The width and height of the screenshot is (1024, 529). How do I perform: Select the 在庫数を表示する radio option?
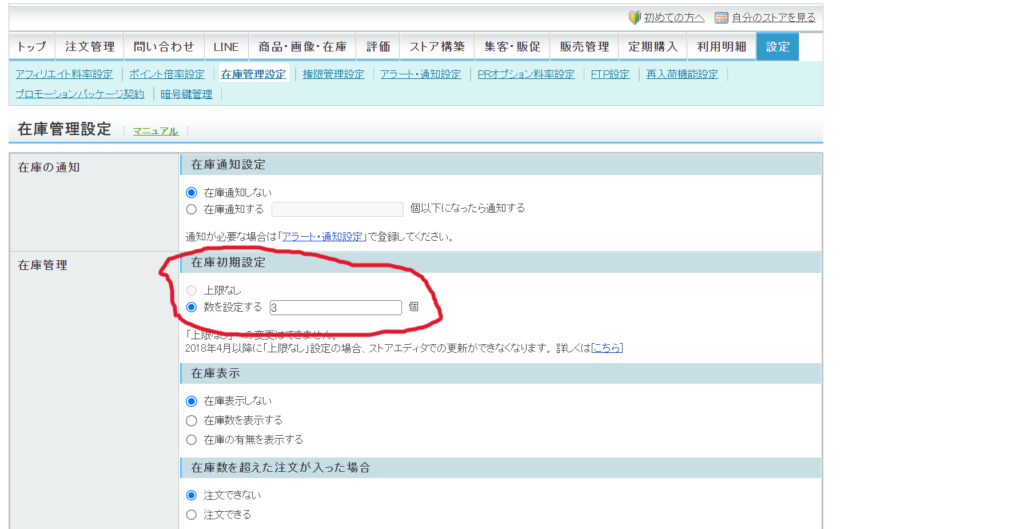pos(192,420)
